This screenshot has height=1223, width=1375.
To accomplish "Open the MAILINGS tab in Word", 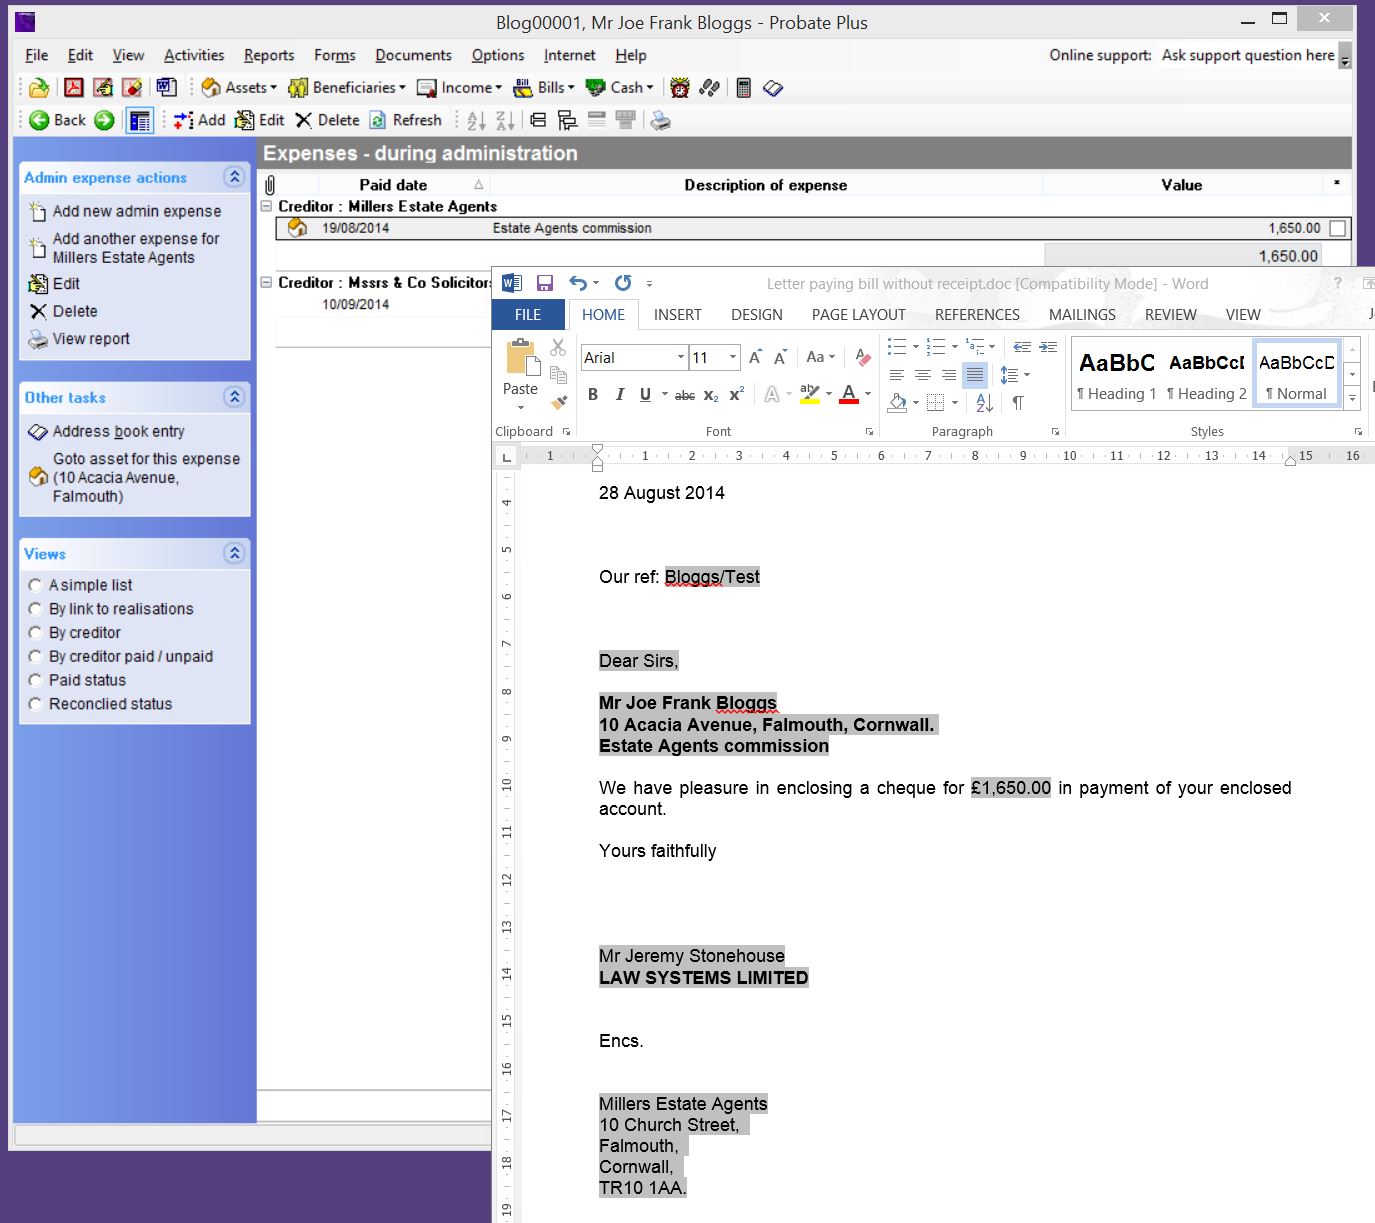I will tap(1082, 314).
